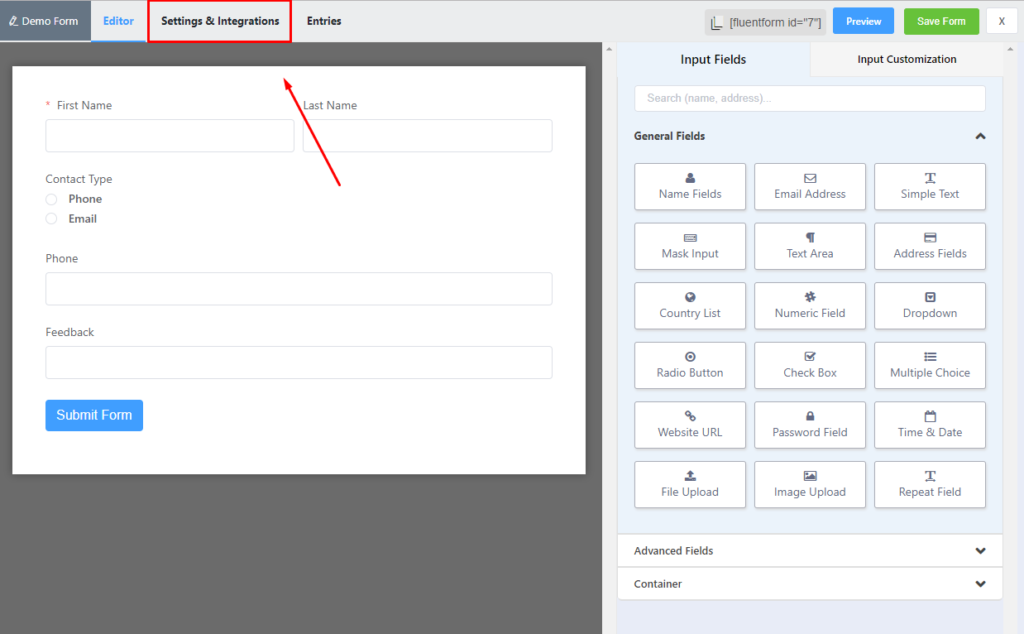
Task: Click the Save Form button
Action: click(x=941, y=20)
